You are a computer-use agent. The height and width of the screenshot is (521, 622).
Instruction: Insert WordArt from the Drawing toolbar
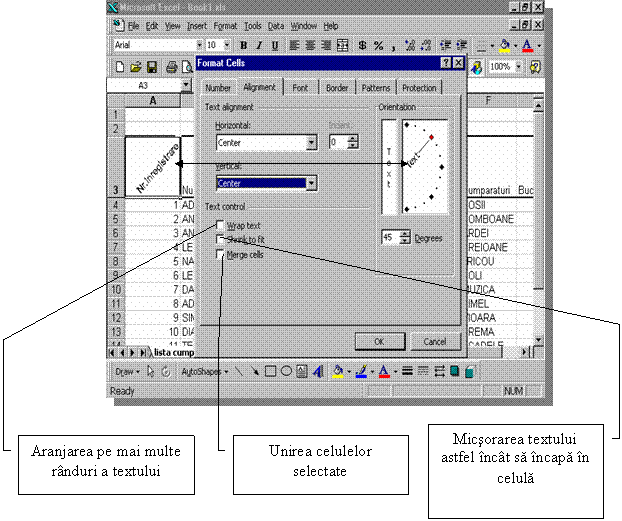pyautogui.click(x=317, y=371)
